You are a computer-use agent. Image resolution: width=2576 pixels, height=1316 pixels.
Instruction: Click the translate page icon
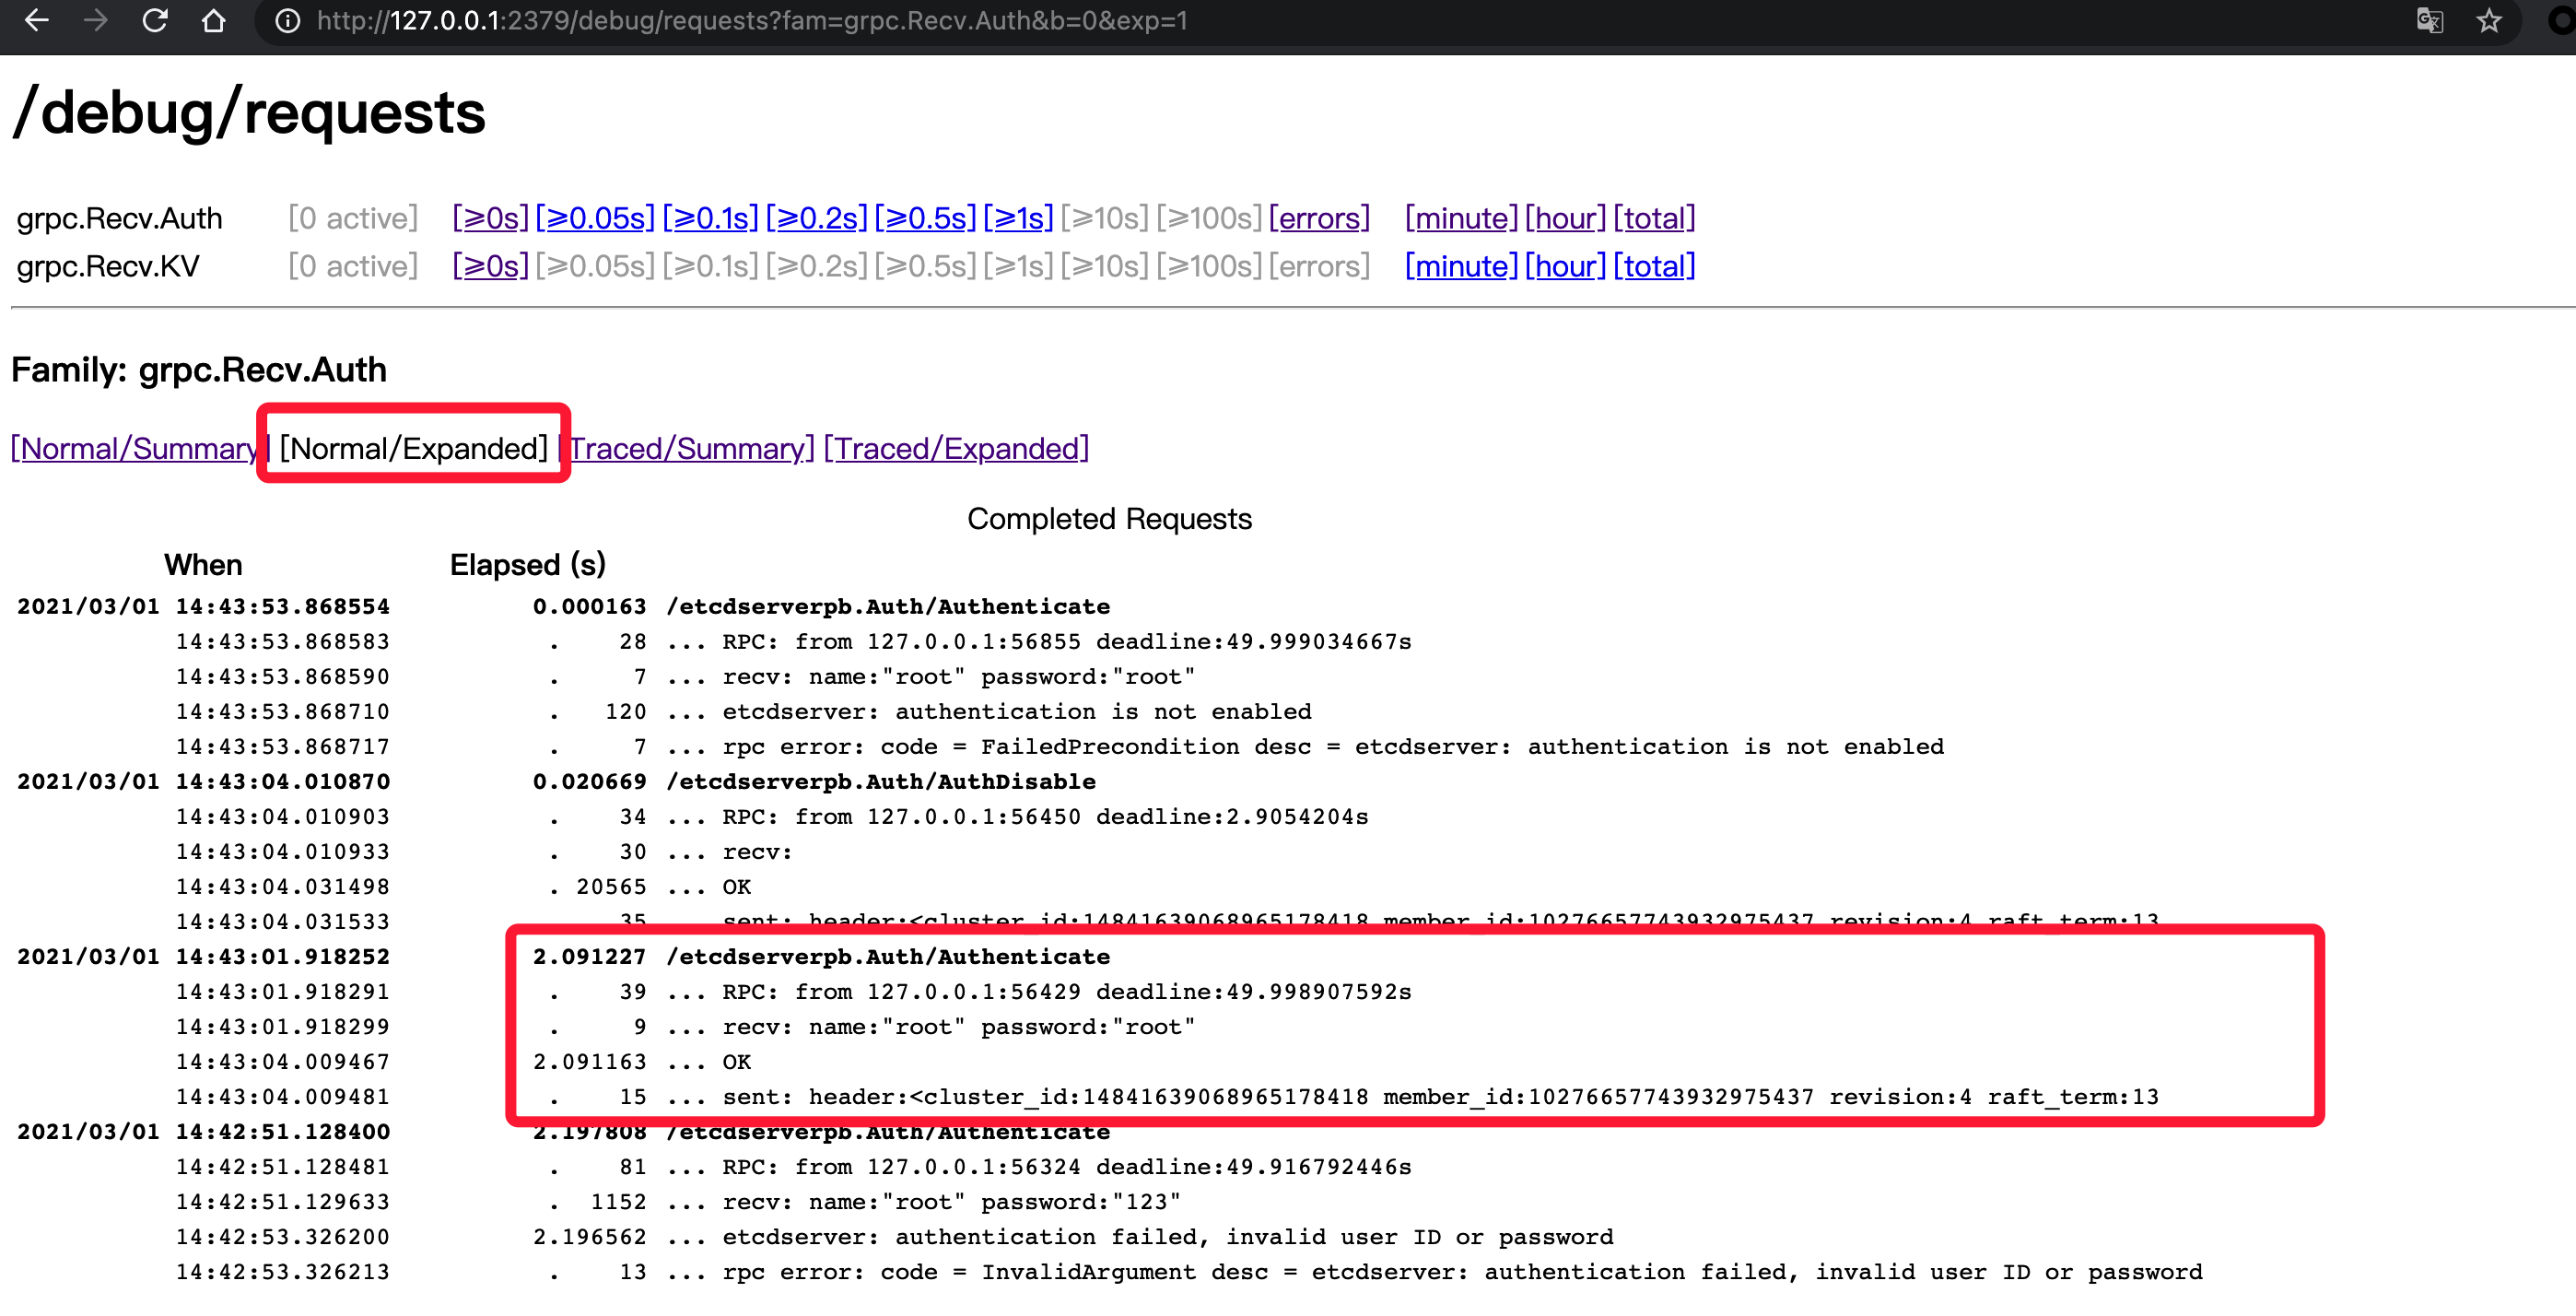(x=2429, y=21)
